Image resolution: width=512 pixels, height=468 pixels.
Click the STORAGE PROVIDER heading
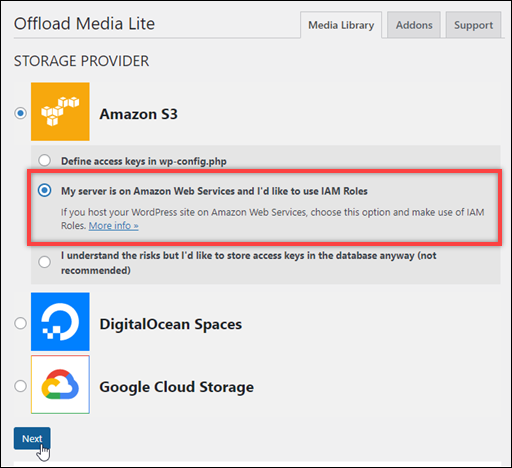point(81,61)
